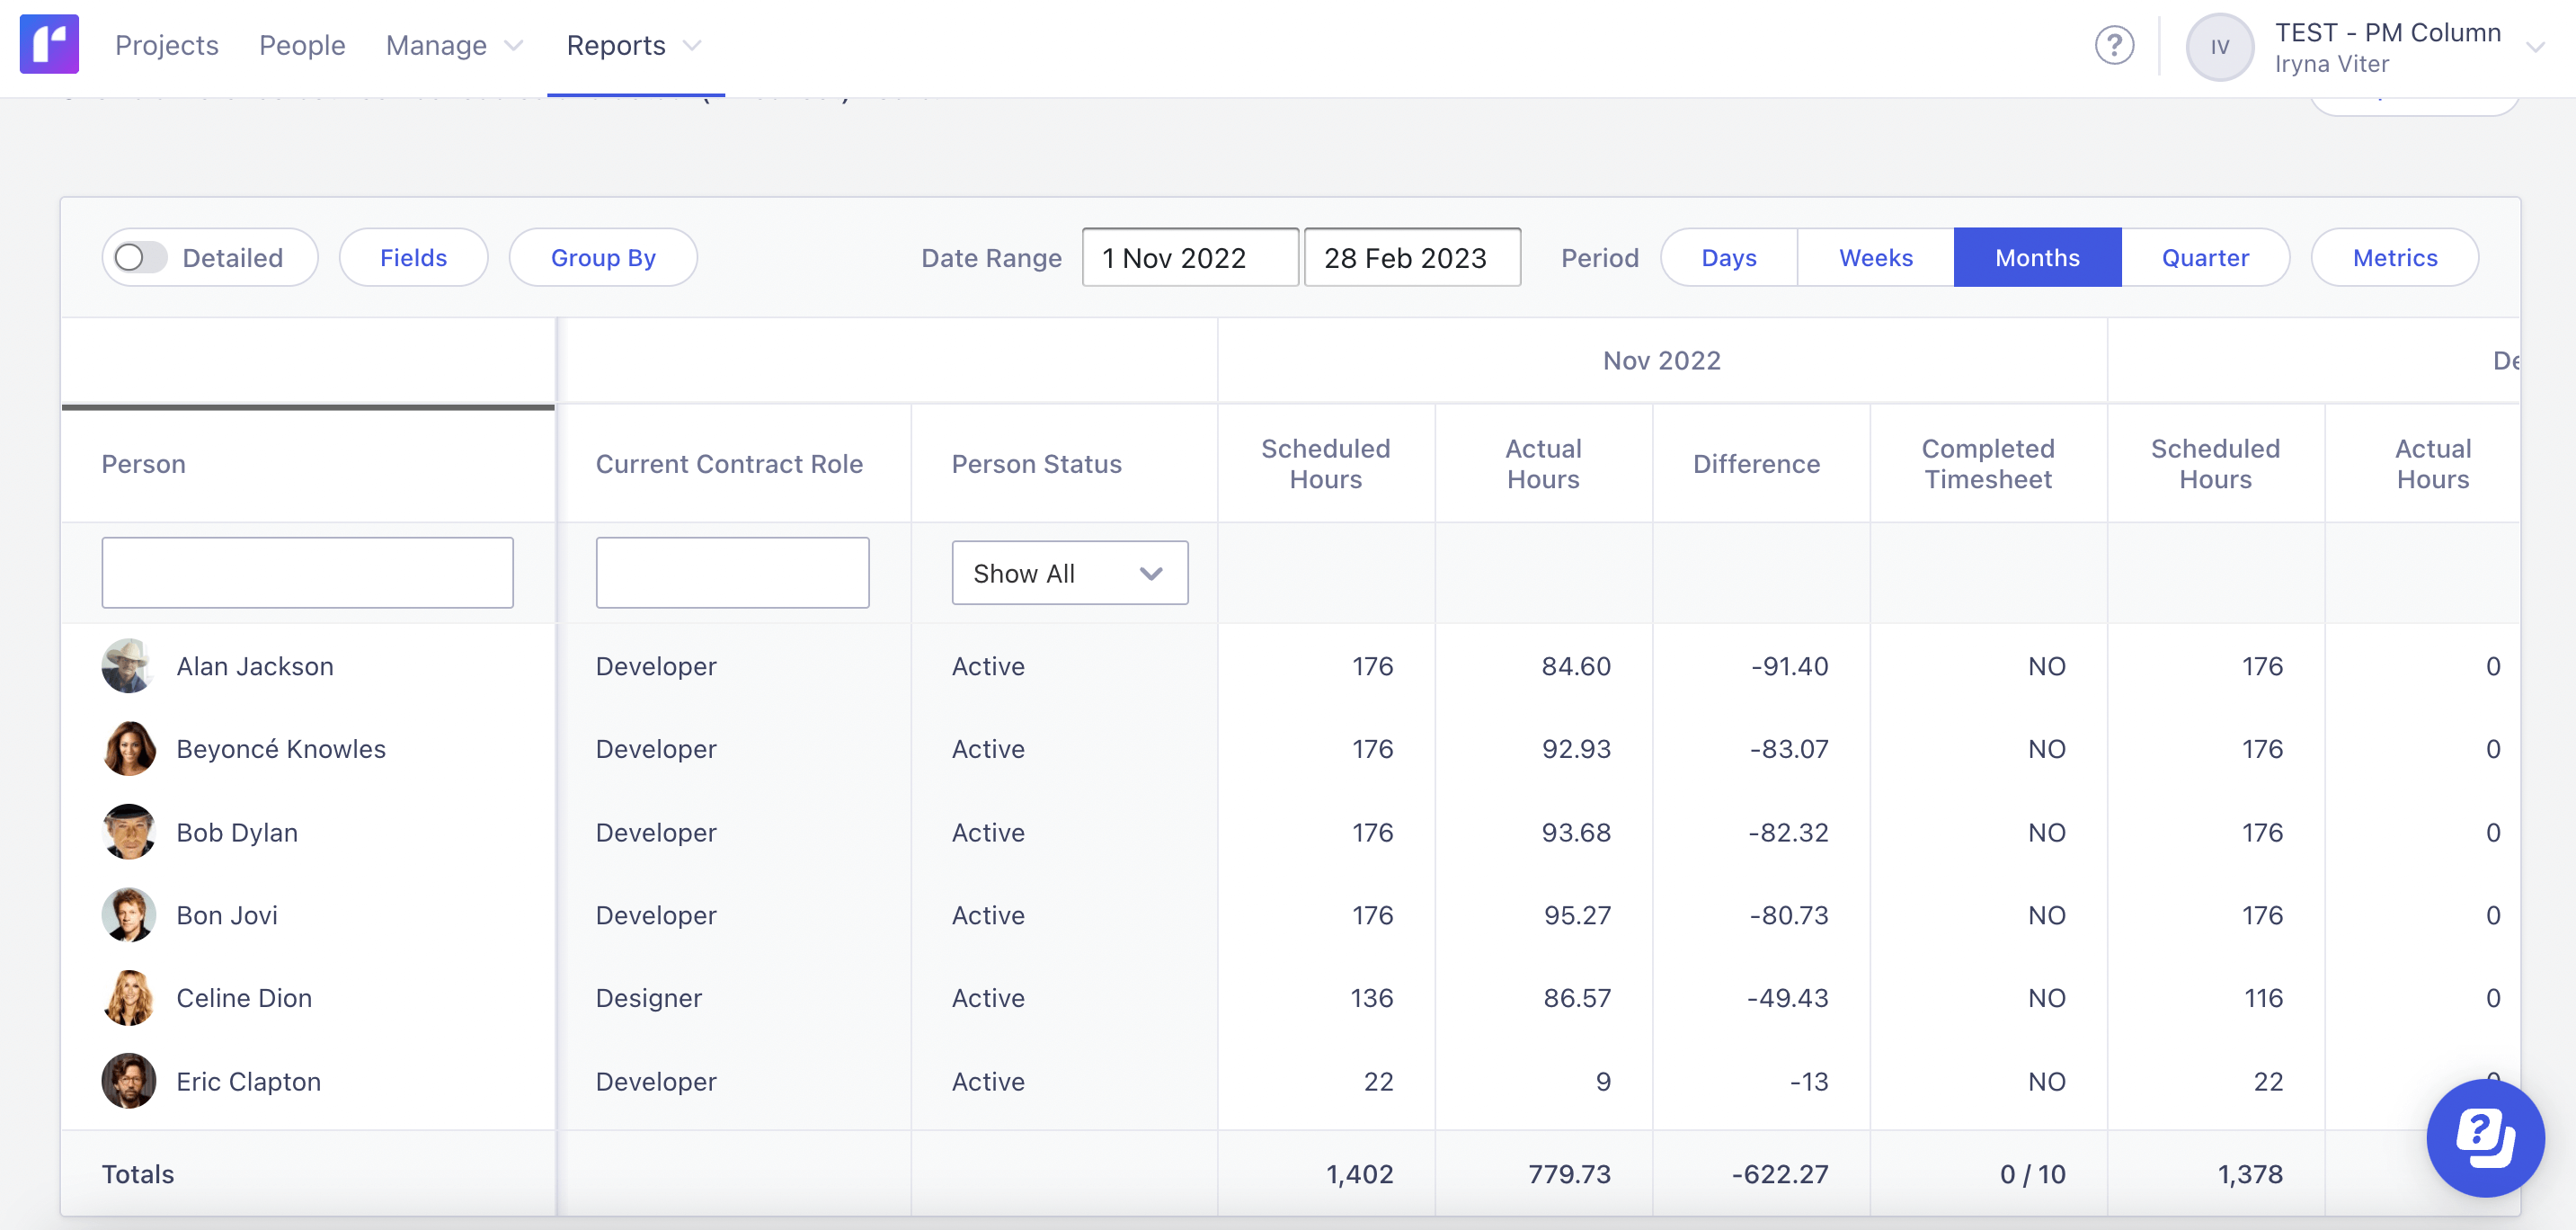Open the Person Status Show All dropdown
Image resolution: width=2576 pixels, height=1230 pixels.
1069,573
